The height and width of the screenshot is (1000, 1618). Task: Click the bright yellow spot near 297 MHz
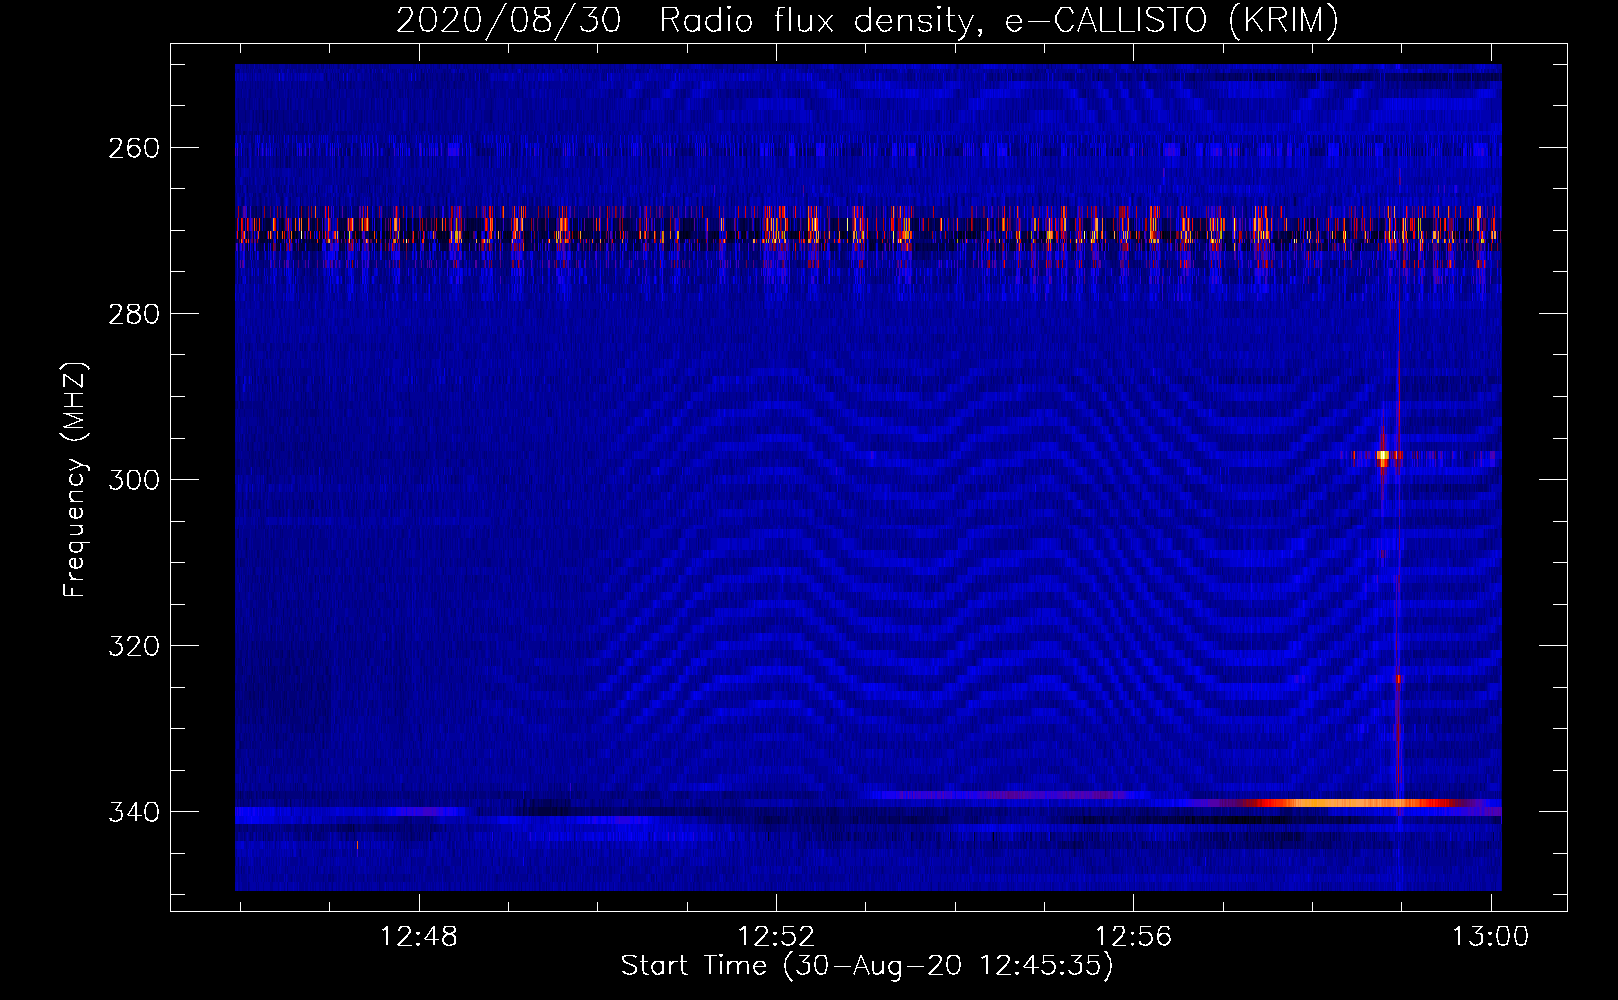pyautogui.click(x=1383, y=456)
